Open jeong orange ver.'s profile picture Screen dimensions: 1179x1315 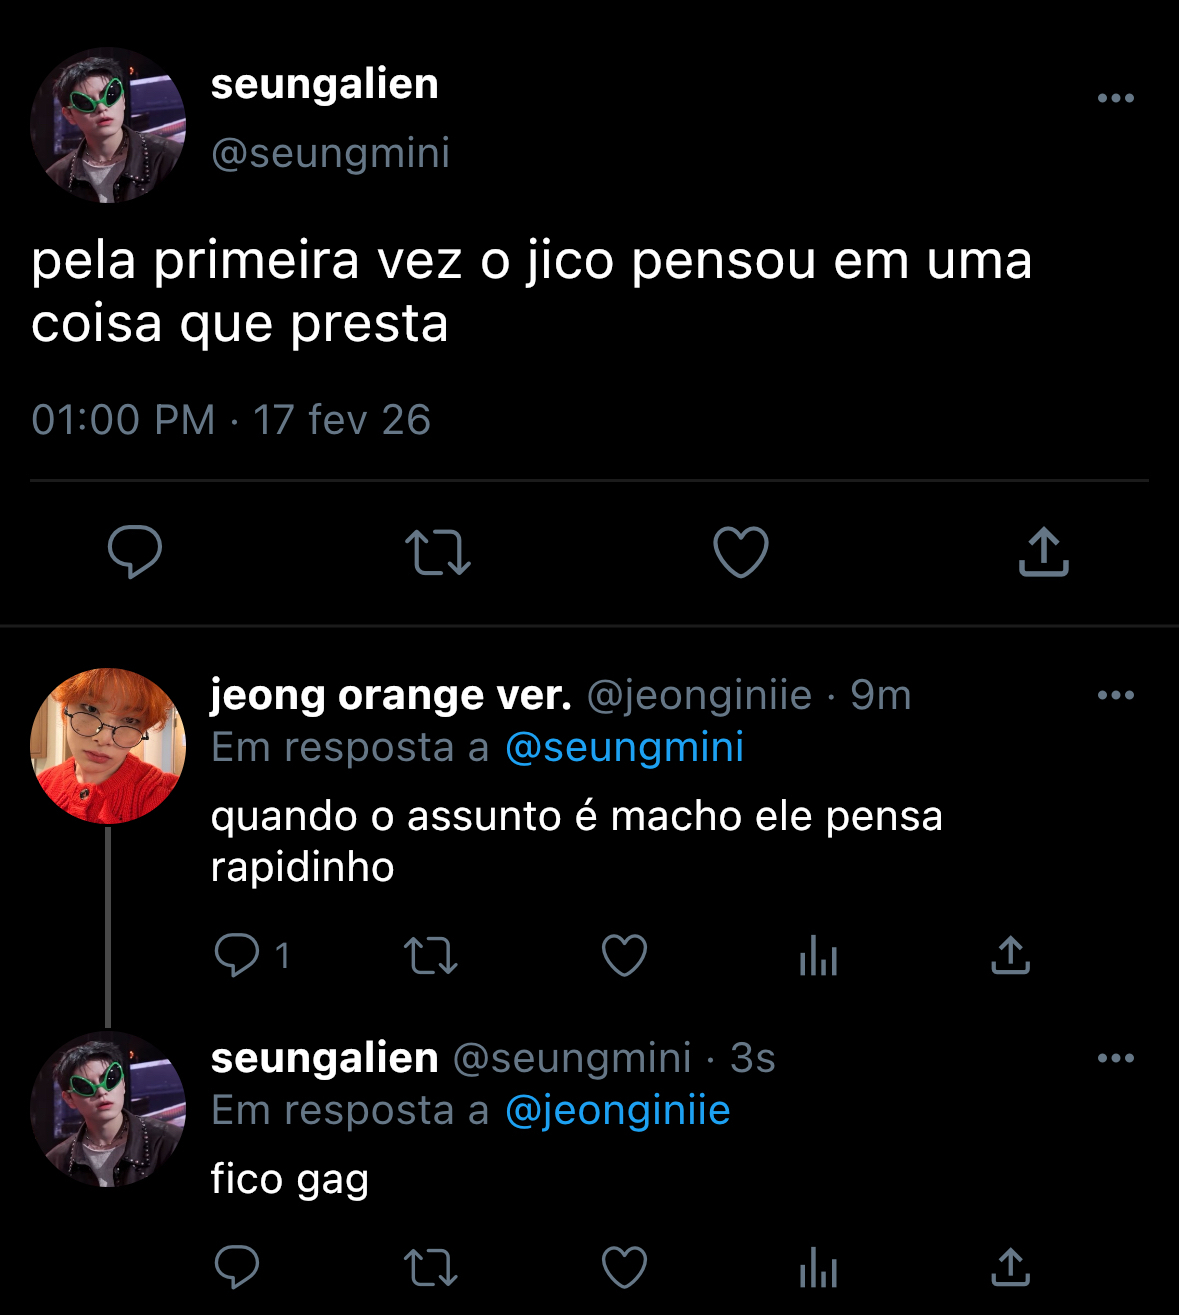click(108, 746)
